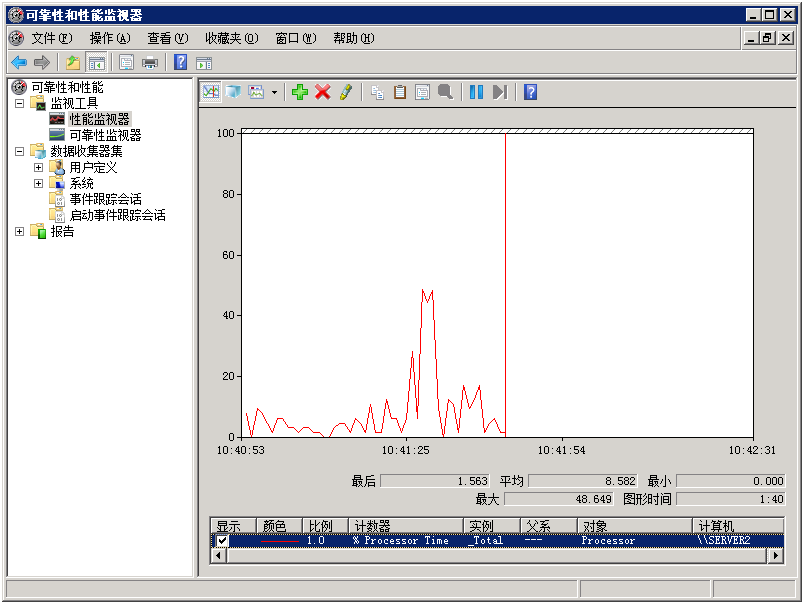Open graph type dropdown arrow
This screenshot has width=804, height=604.
[x=274, y=92]
